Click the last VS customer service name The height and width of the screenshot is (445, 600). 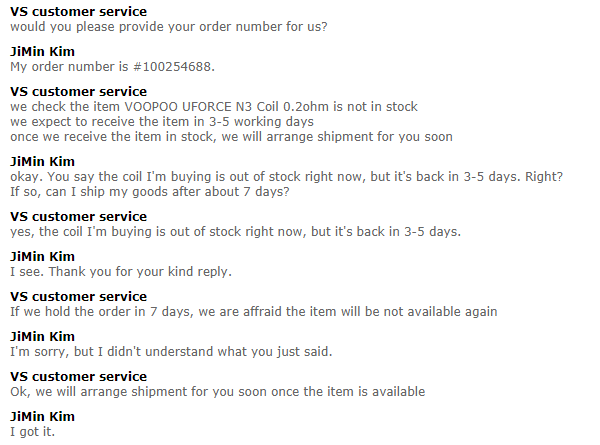pyautogui.click(x=78, y=377)
